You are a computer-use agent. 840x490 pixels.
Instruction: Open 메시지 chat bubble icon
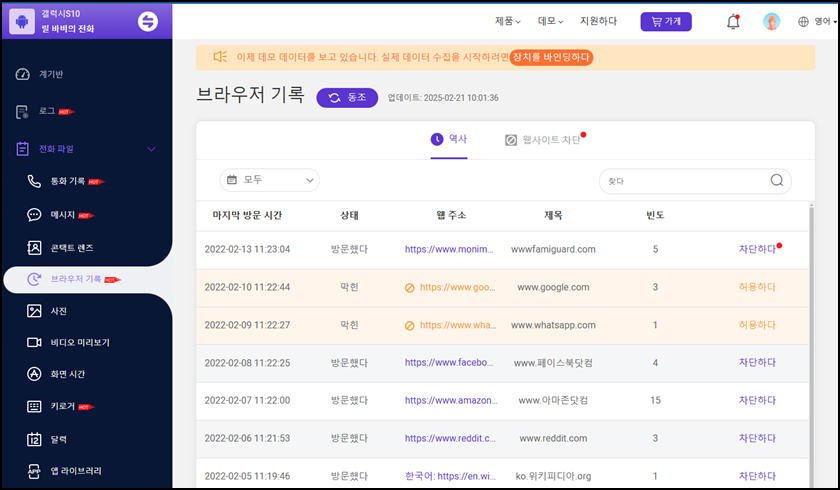pos(34,215)
